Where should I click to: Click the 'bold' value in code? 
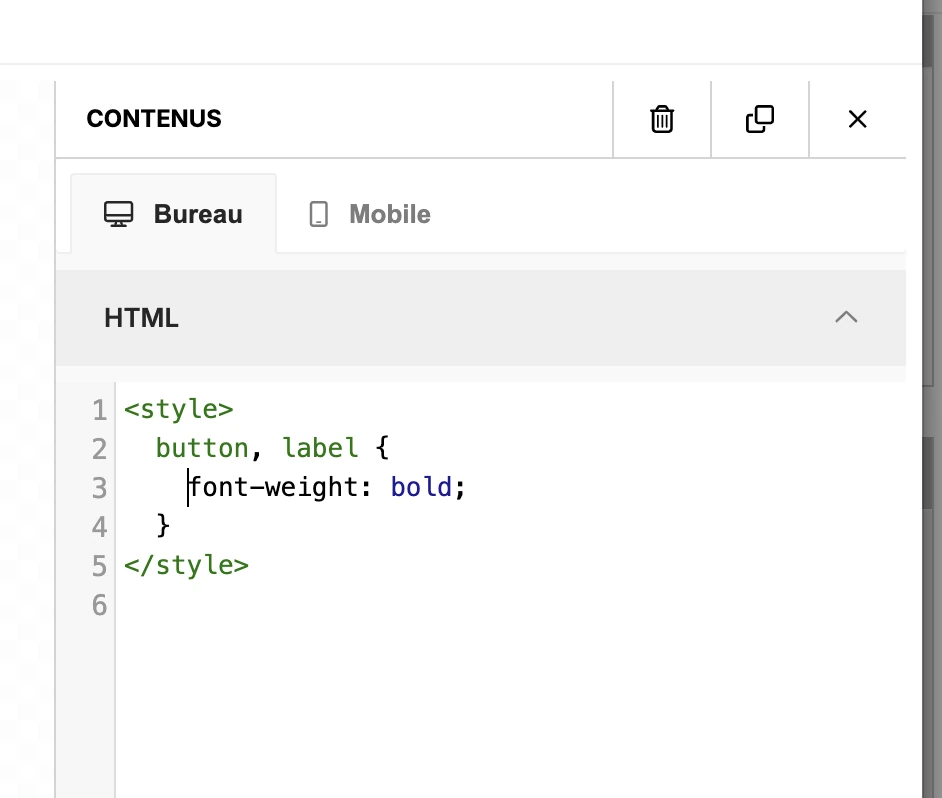421,488
